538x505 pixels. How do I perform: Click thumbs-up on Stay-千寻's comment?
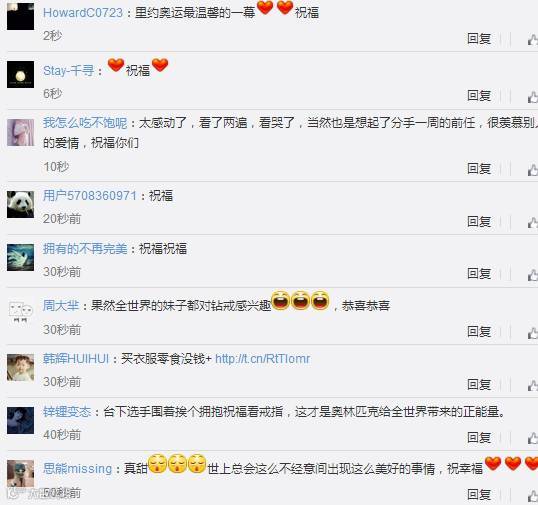pyautogui.click(x=533, y=96)
